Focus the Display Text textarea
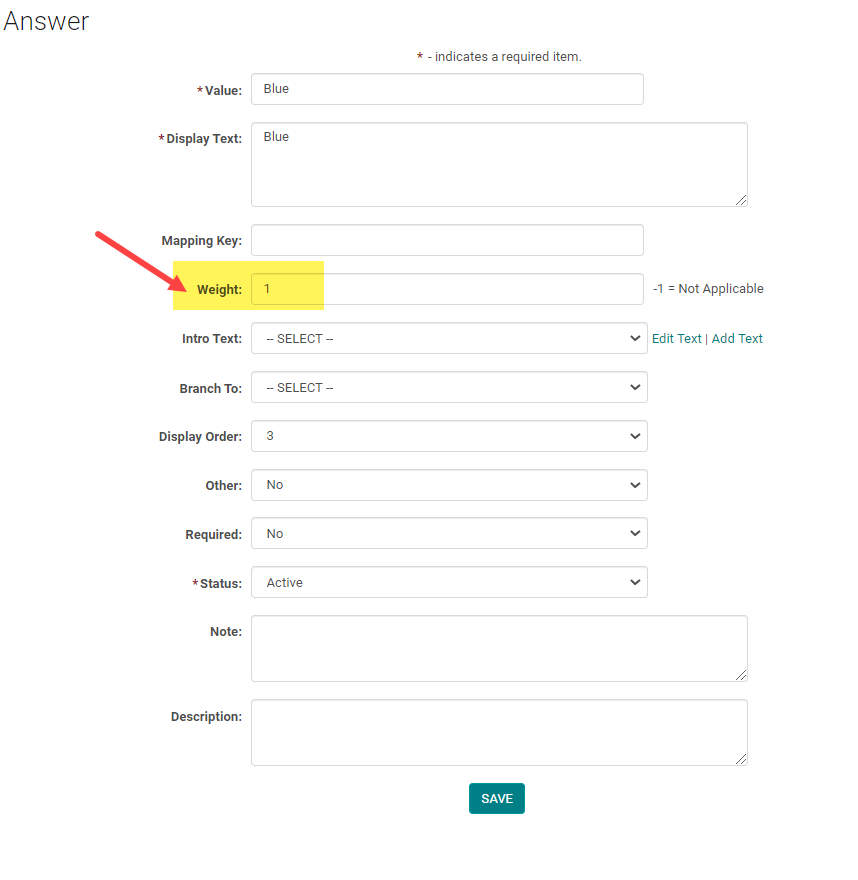The height and width of the screenshot is (880, 858). coord(499,164)
